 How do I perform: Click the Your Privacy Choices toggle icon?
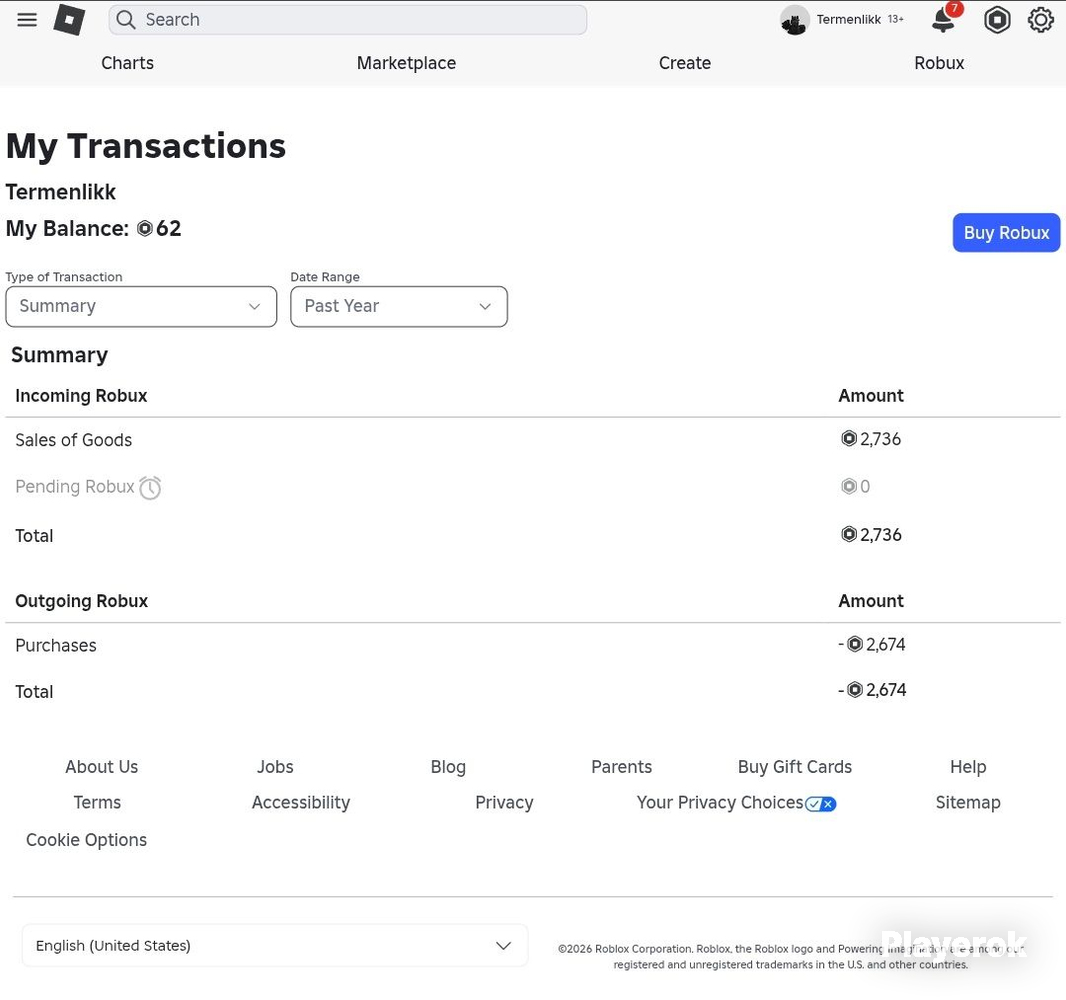pos(821,804)
